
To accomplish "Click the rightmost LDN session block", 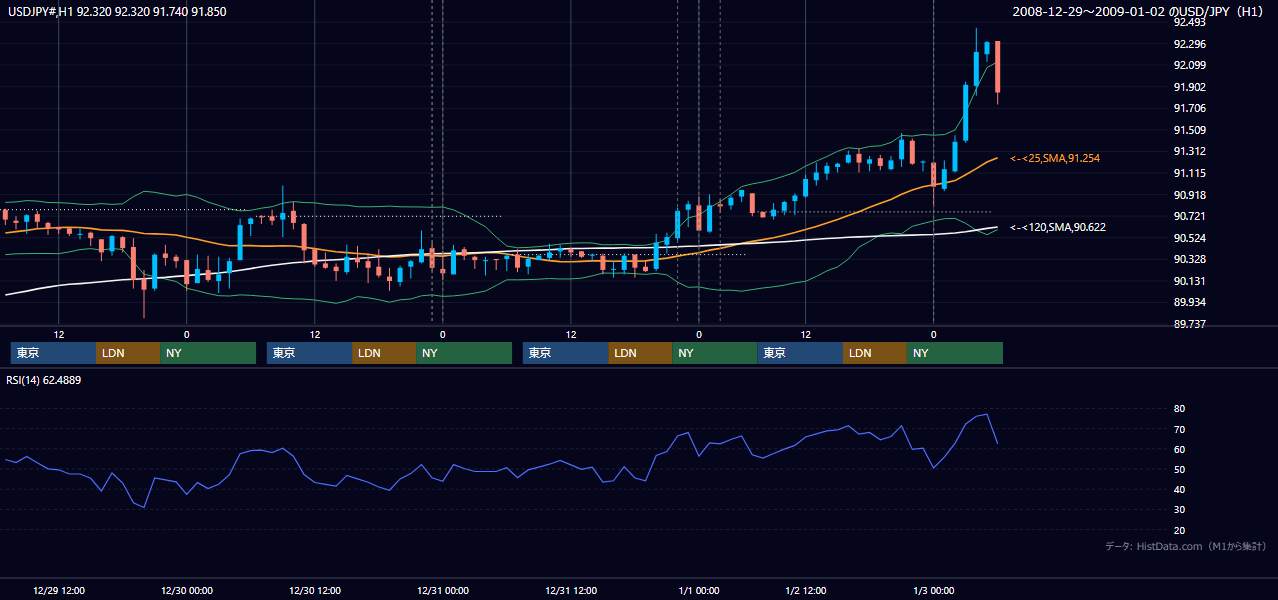I will 875,353.
